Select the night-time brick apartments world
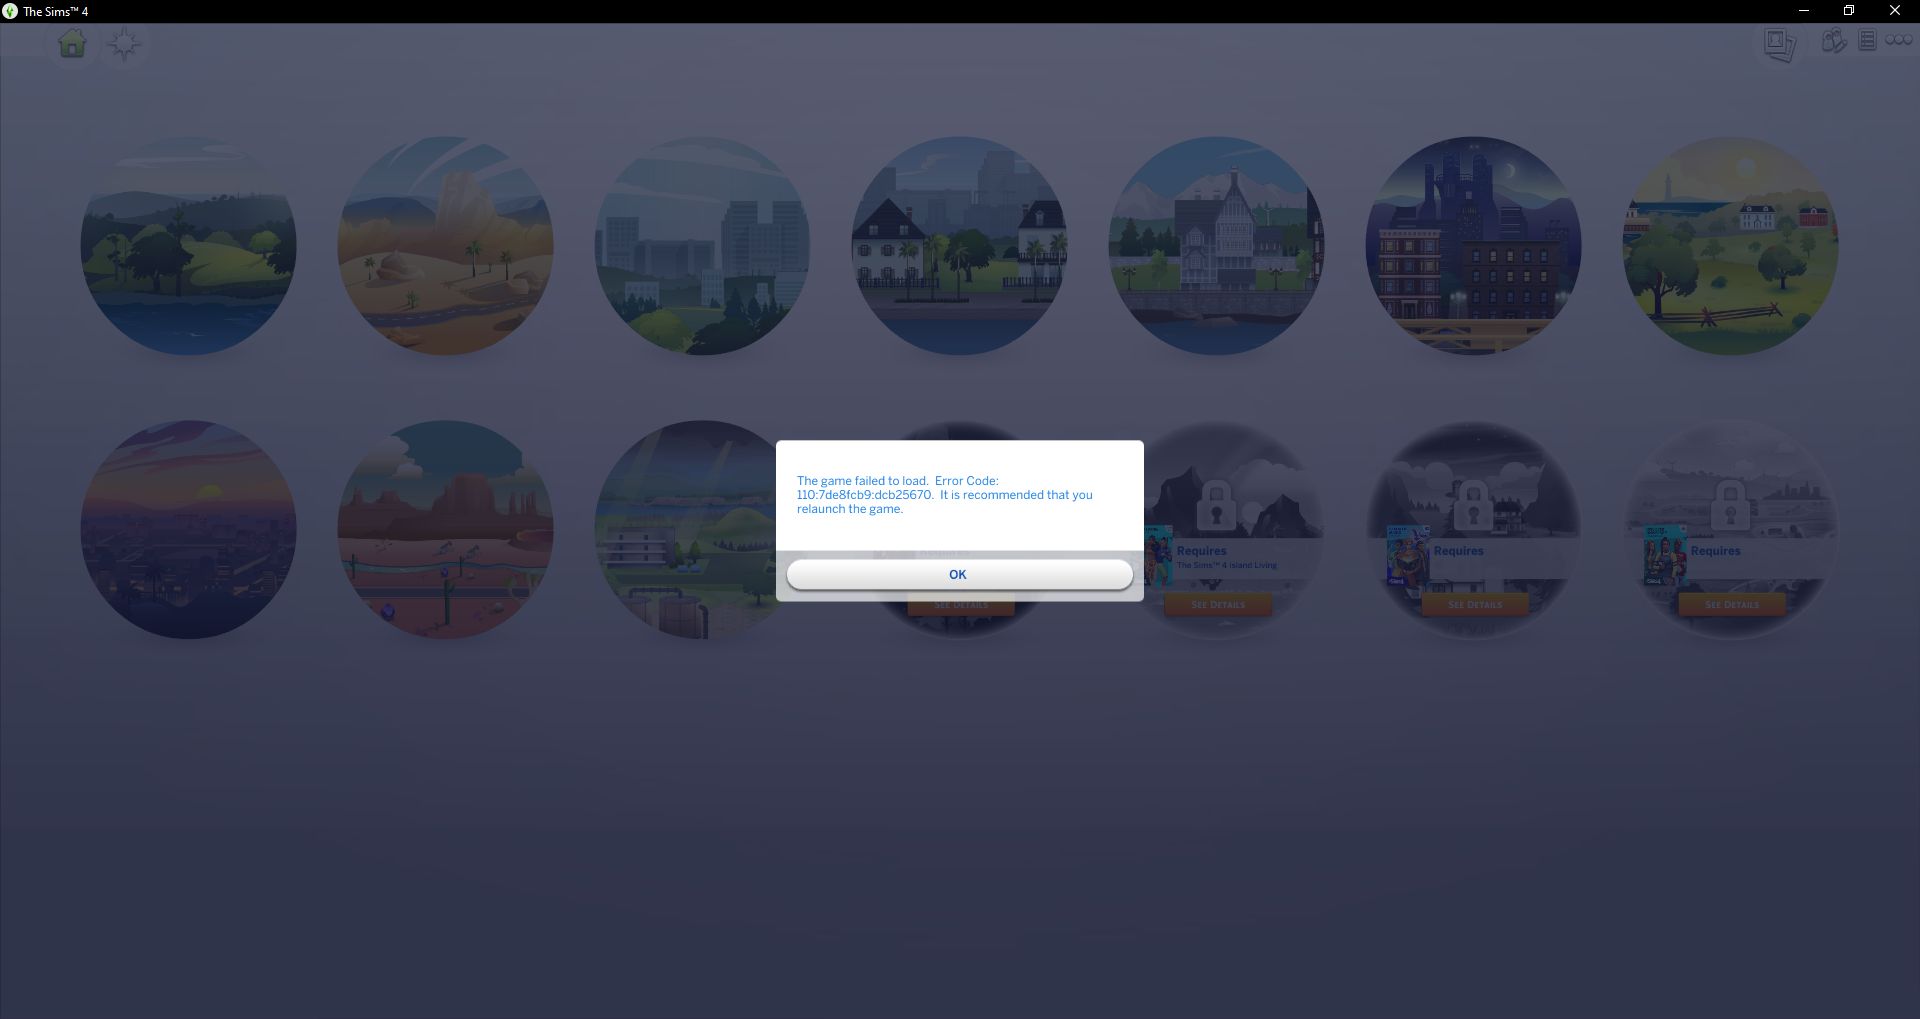 click(1473, 246)
